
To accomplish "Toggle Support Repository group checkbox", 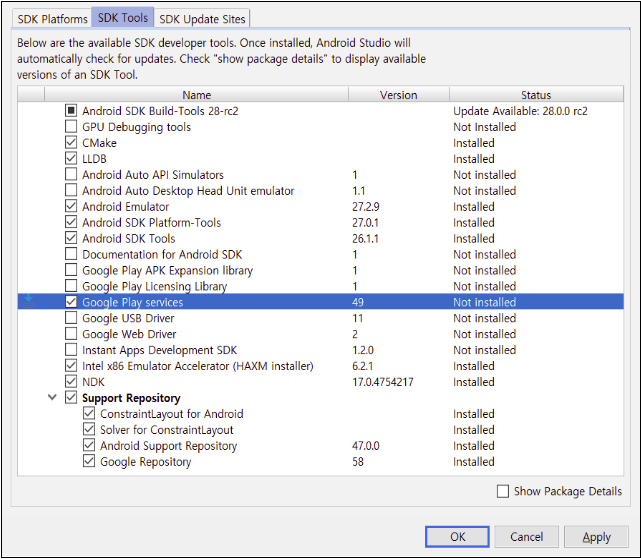I will [71, 397].
